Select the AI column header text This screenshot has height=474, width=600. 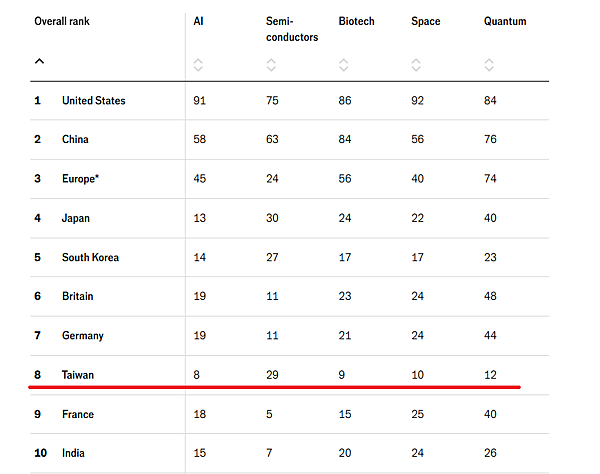coord(198,21)
